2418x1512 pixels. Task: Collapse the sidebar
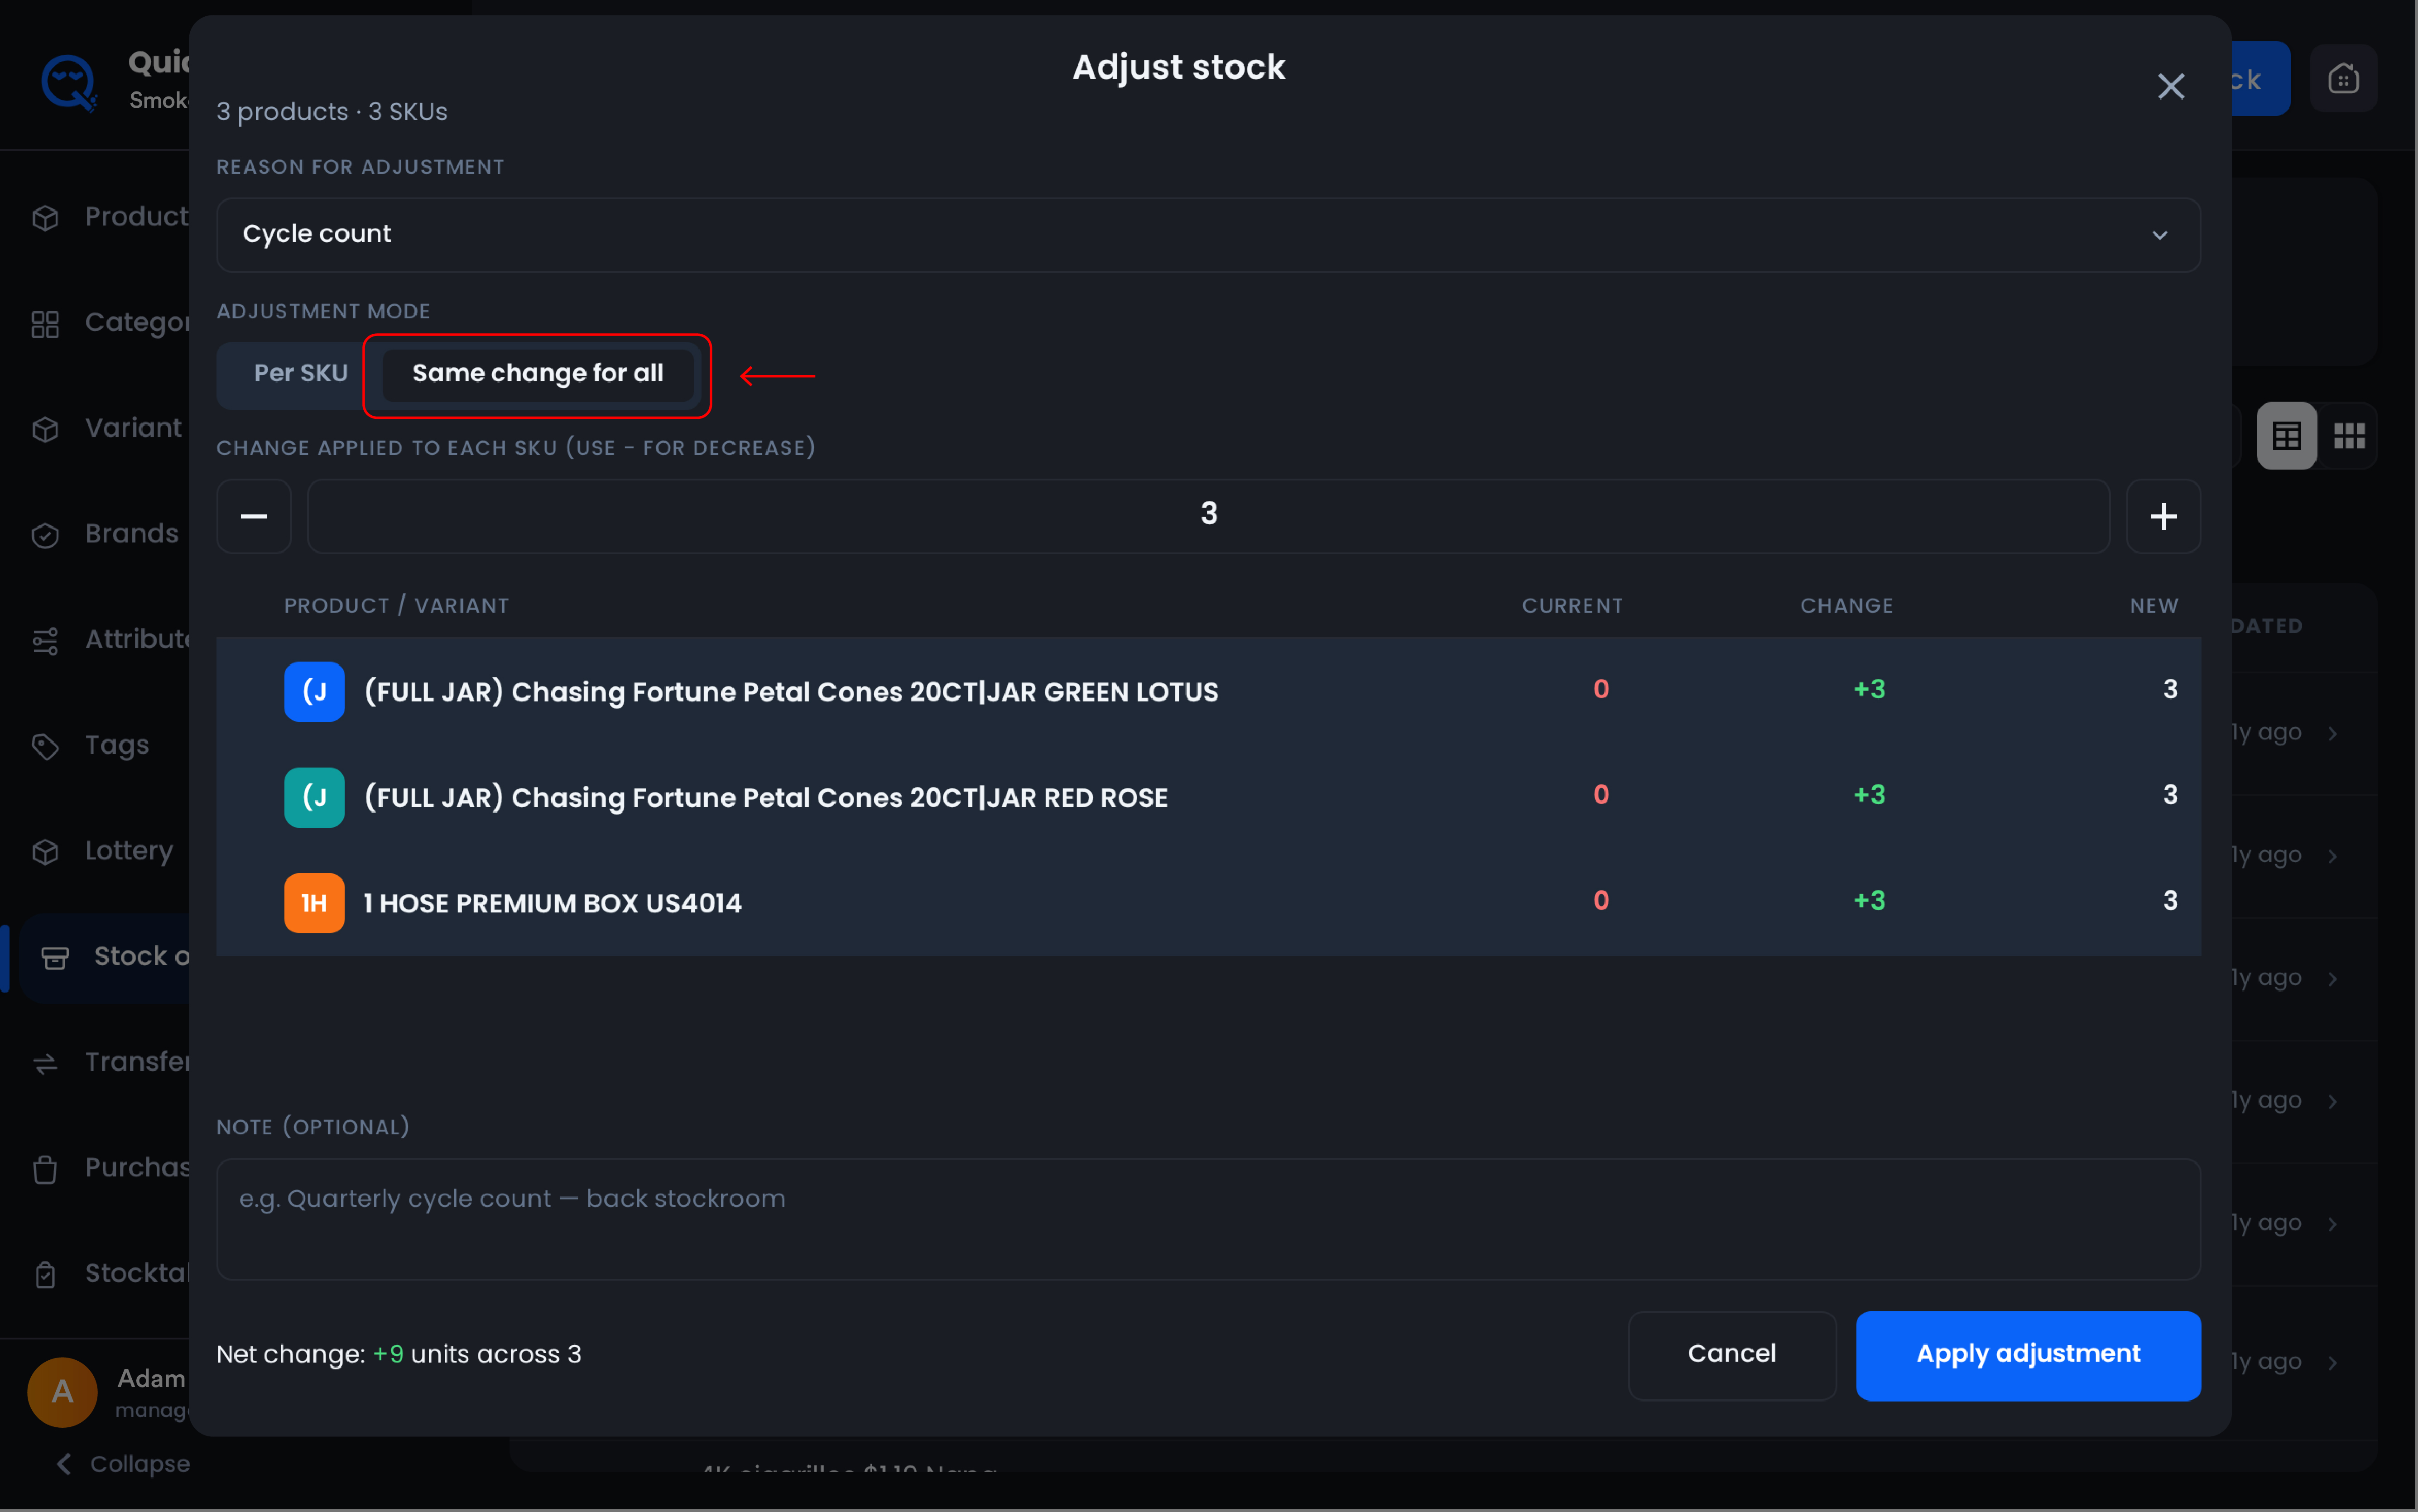pyautogui.click(x=123, y=1464)
